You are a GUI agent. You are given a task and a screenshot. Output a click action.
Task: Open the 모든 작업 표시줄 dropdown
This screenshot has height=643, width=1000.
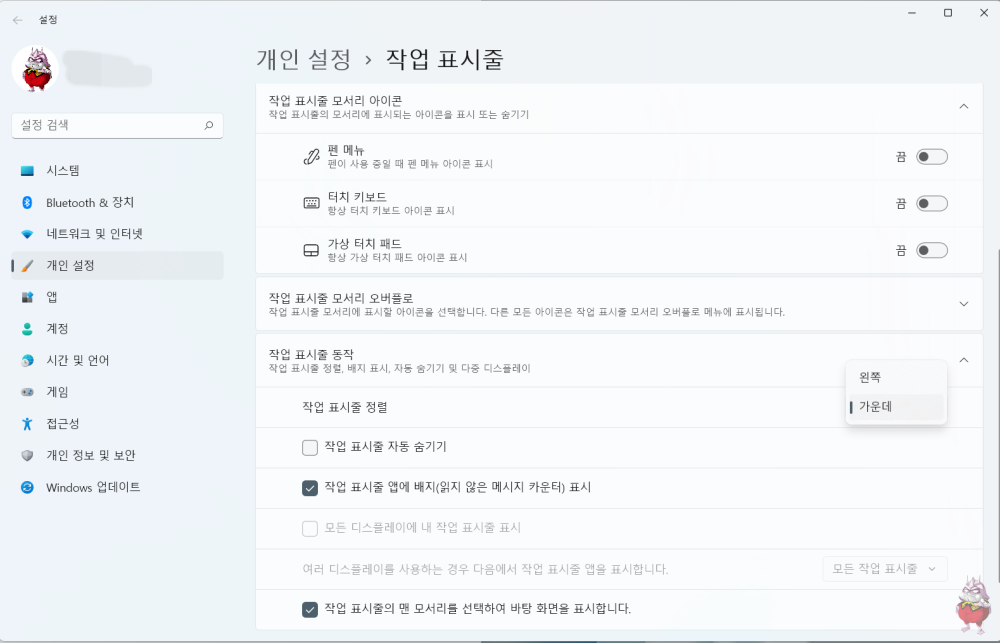coord(885,568)
